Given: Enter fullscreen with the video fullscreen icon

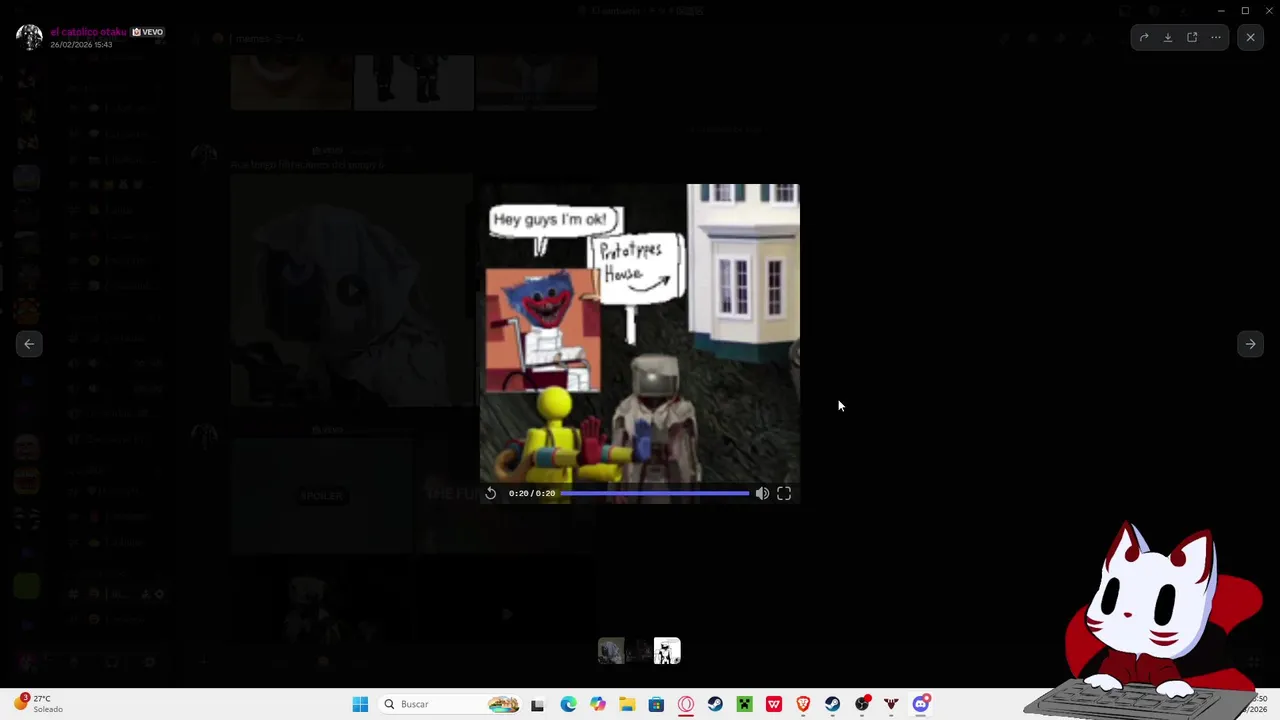Looking at the screenshot, I should (x=784, y=493).
